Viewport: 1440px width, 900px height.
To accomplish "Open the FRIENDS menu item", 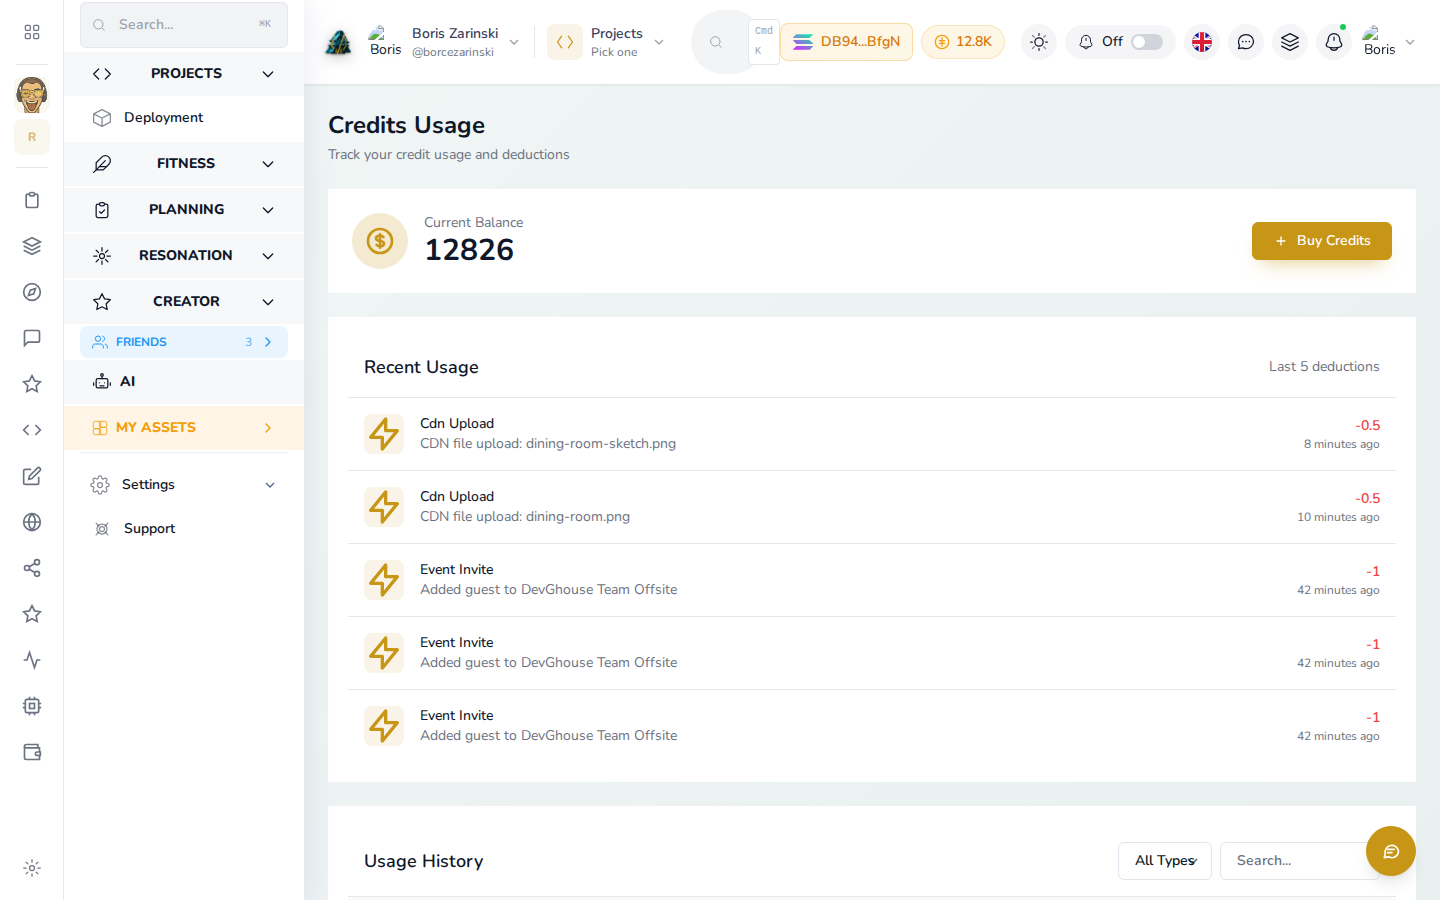I will tap(184, 342).
